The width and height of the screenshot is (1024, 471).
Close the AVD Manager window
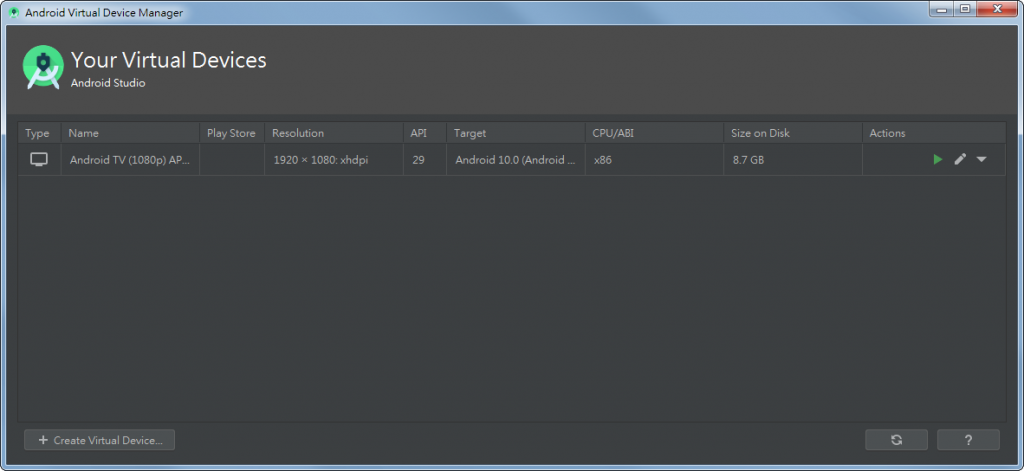click(997, 9)
